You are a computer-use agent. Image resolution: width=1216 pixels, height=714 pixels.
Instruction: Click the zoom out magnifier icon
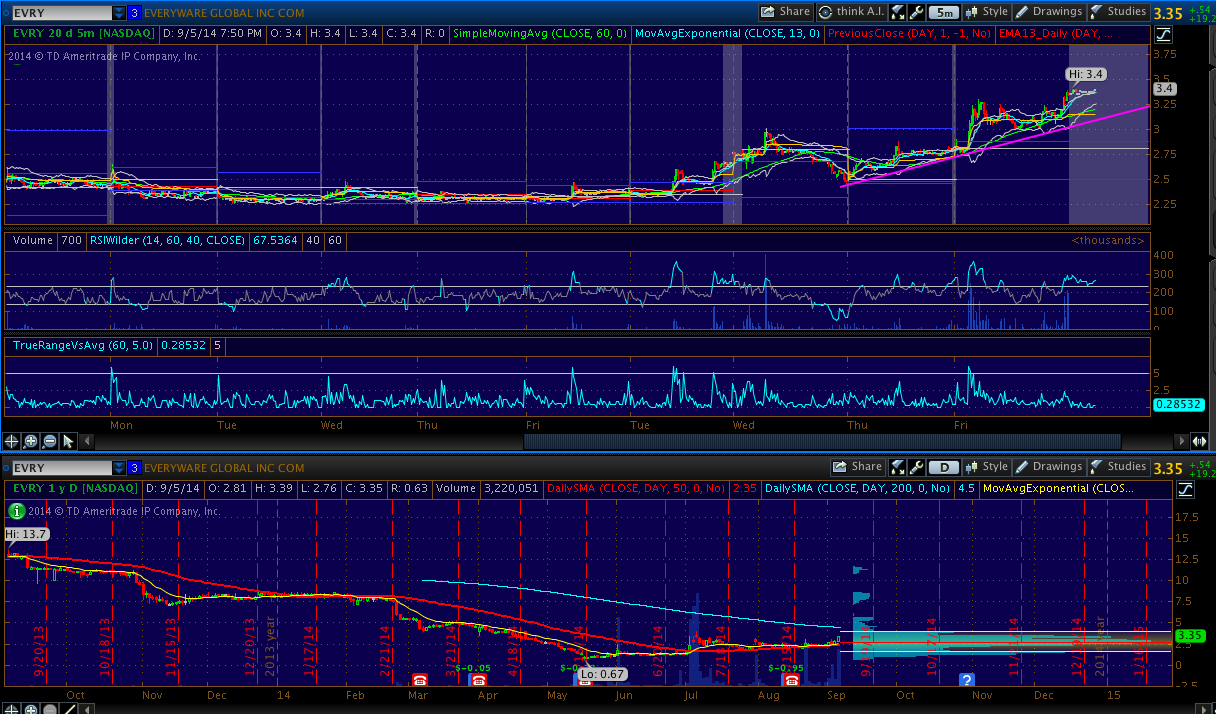49,441
